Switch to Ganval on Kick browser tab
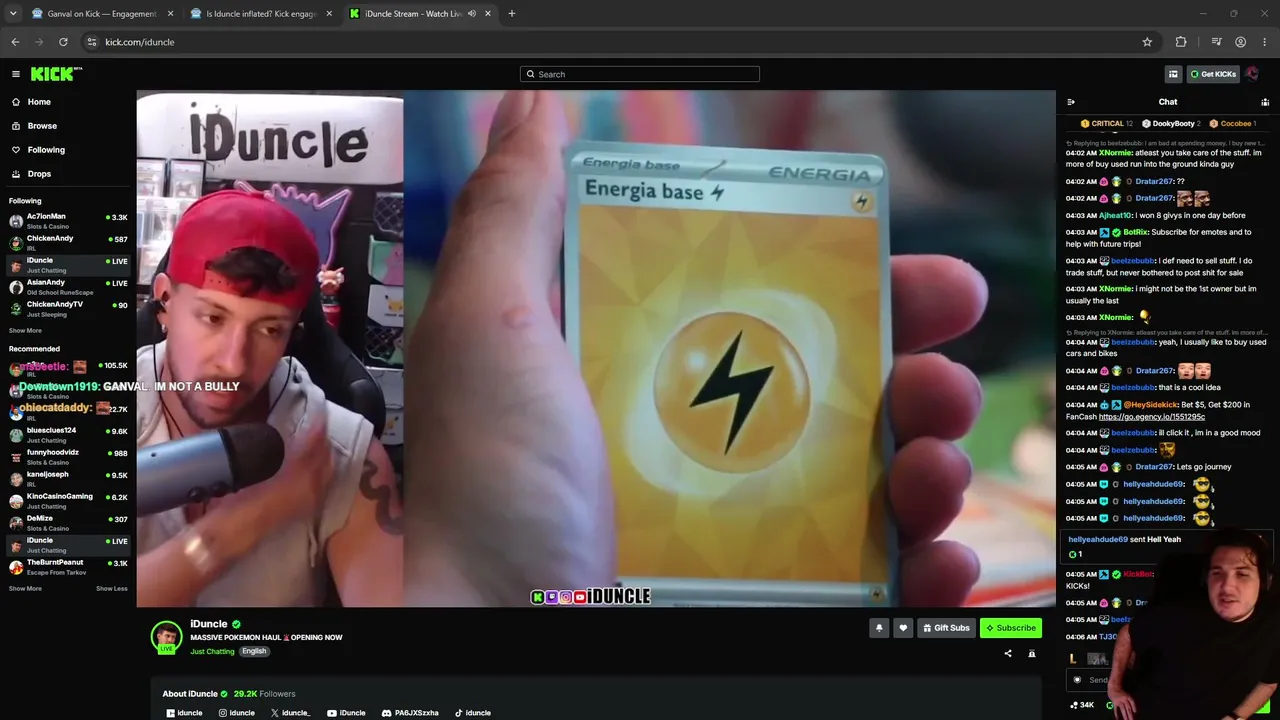Image resolution: width=1280 pixels, height=720 pixels. [x=94, y=14]
